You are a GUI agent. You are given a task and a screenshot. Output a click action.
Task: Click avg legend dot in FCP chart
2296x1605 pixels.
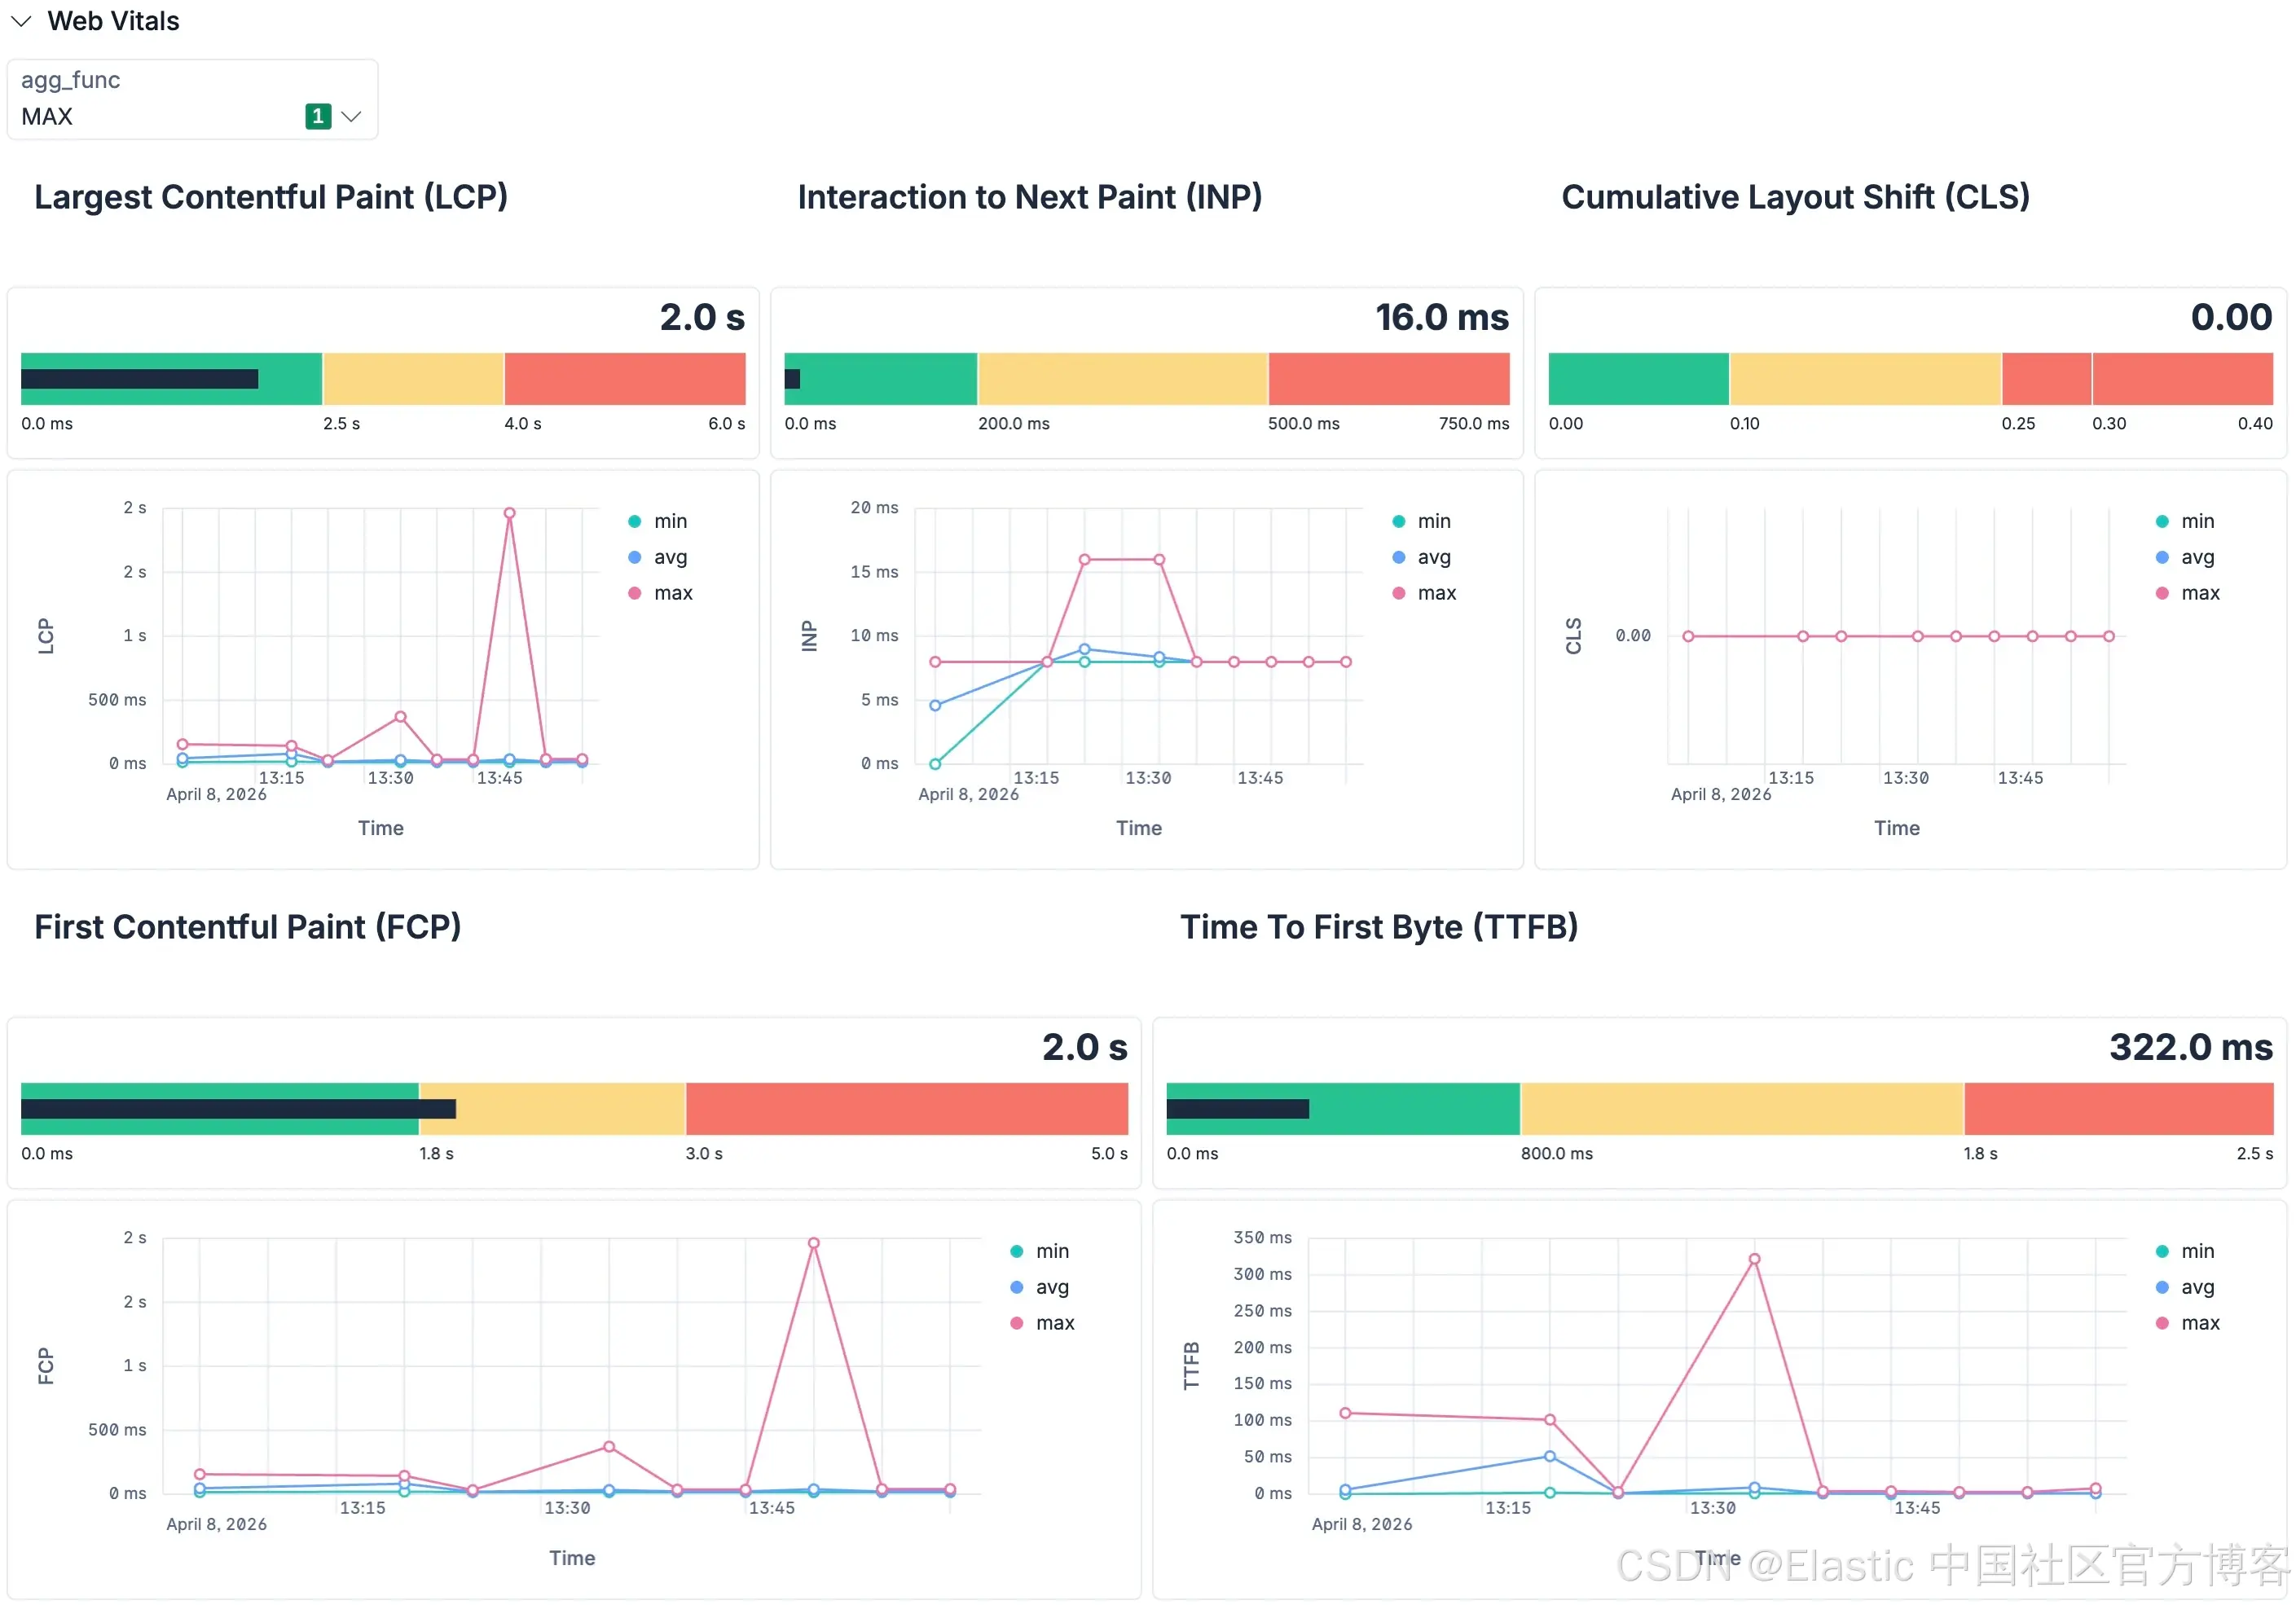tap(1017, 1287)
